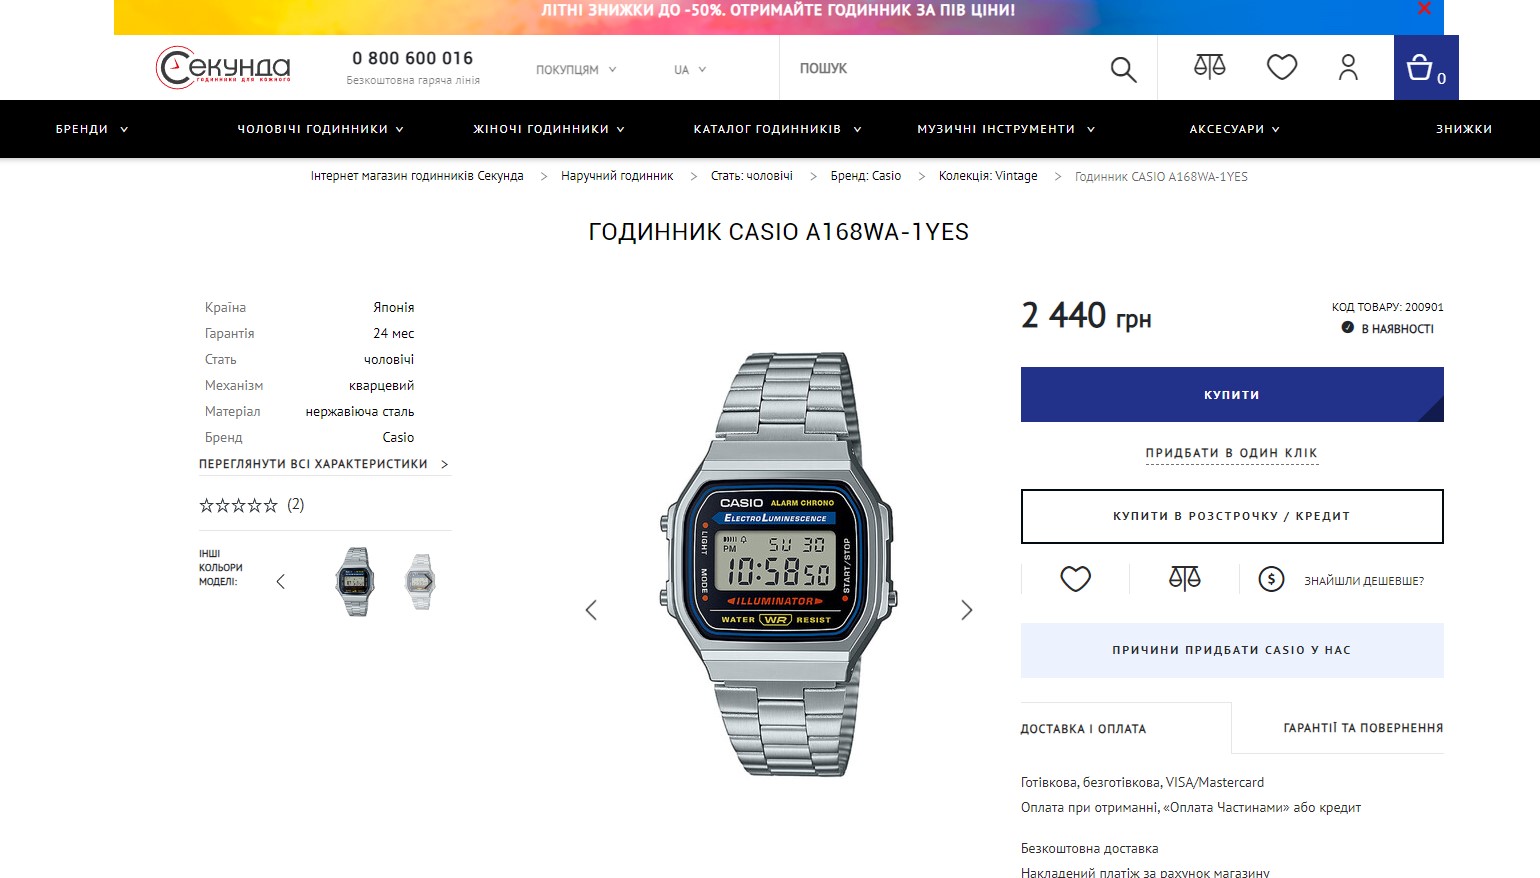
Task: Click the ПОШУК search field
Action: (940, 68)
